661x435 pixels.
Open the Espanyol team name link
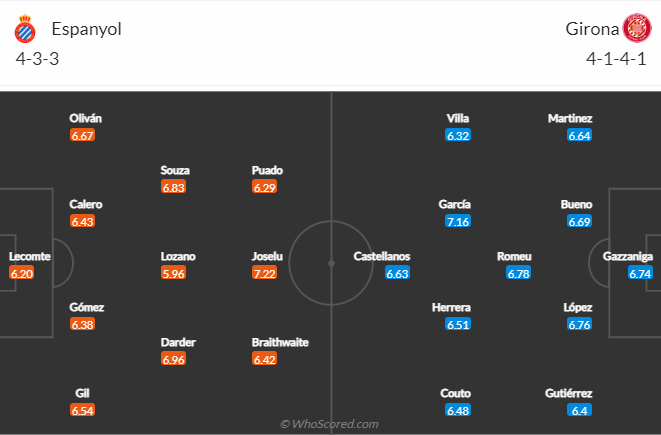coord(86,29)
